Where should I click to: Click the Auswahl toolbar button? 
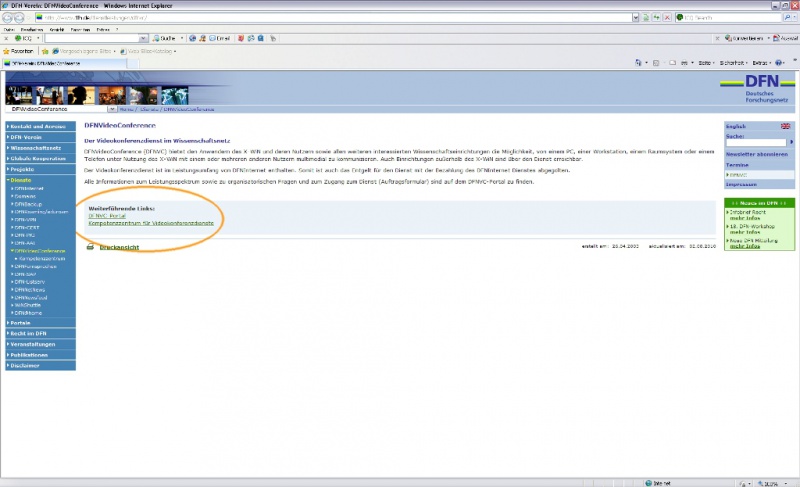(786, 38)
